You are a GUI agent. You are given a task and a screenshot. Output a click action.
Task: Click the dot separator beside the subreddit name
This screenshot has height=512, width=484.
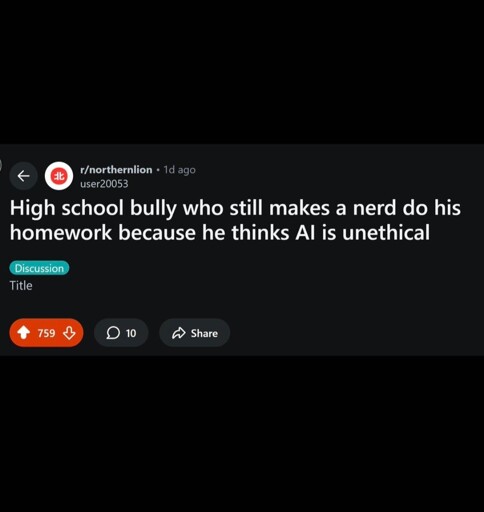[158, 170]
